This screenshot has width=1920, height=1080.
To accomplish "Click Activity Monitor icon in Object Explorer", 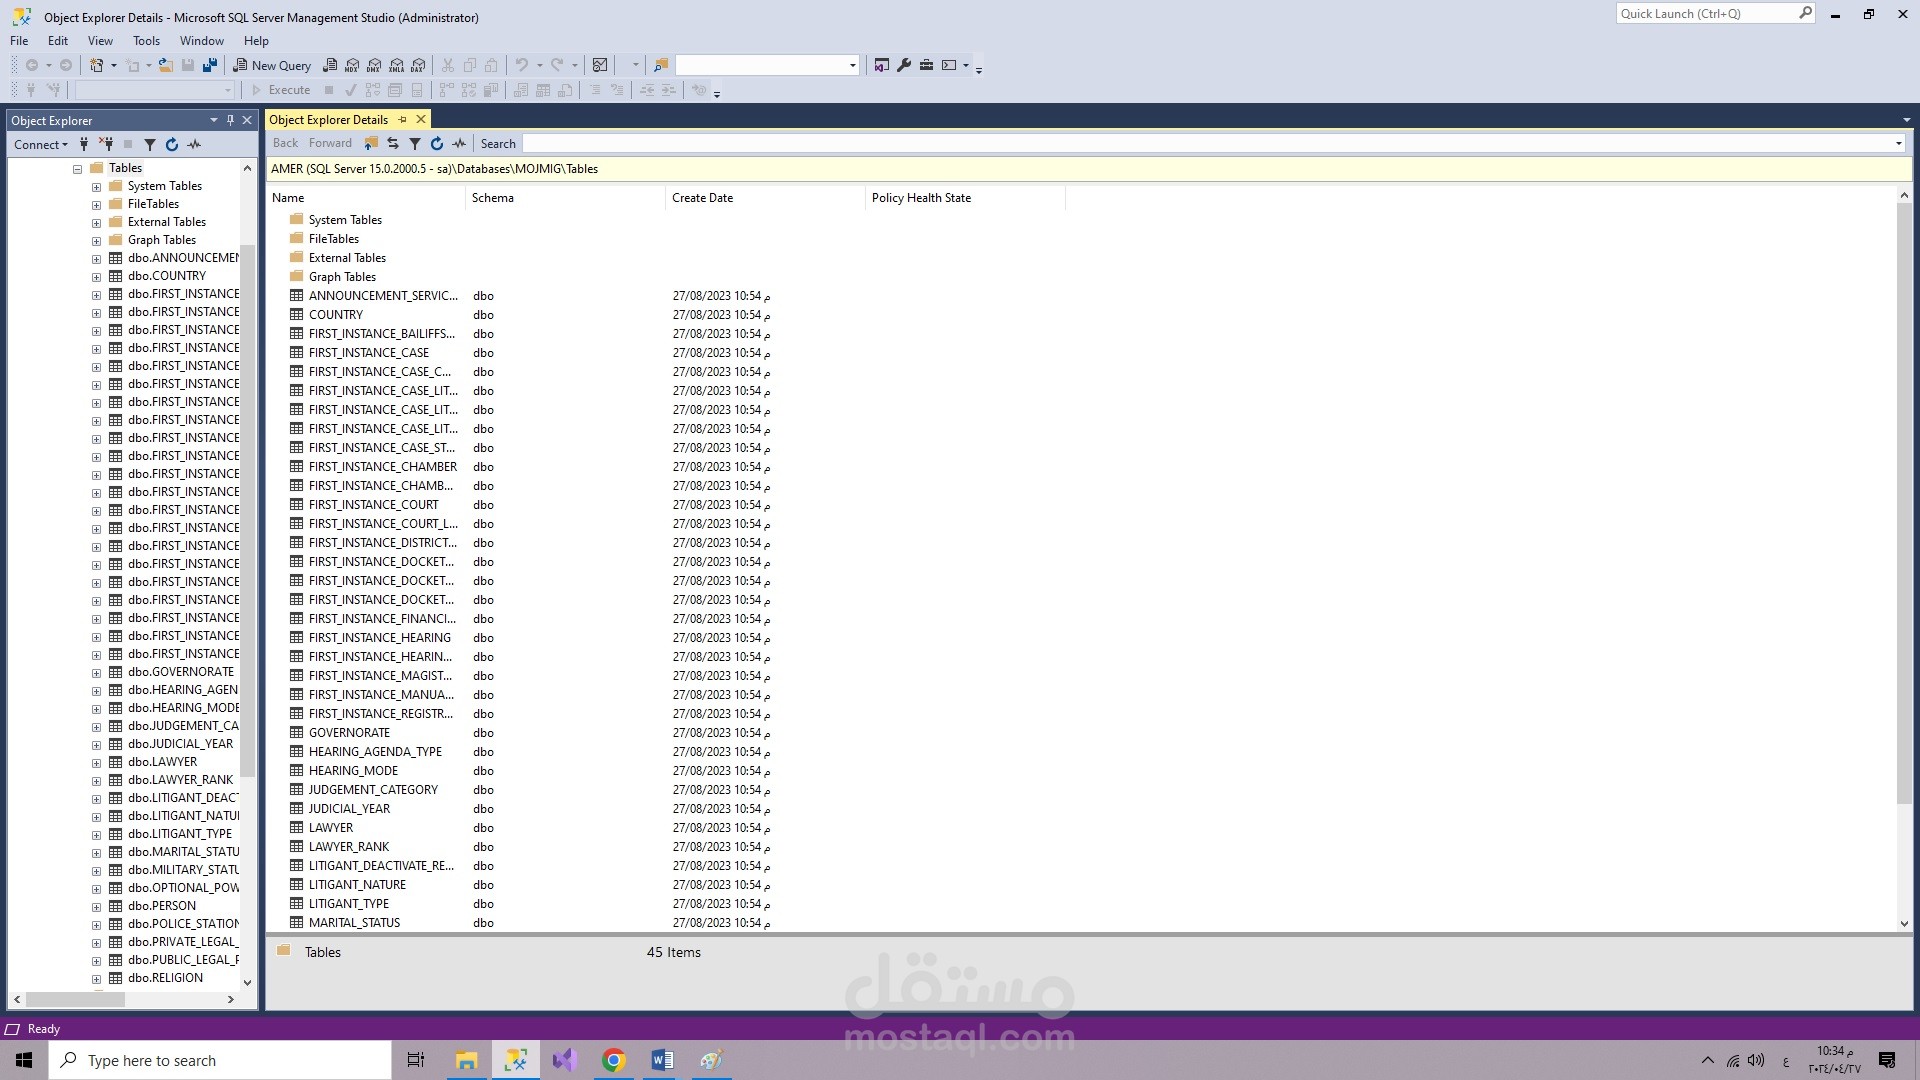I will (x=194, y=144).
